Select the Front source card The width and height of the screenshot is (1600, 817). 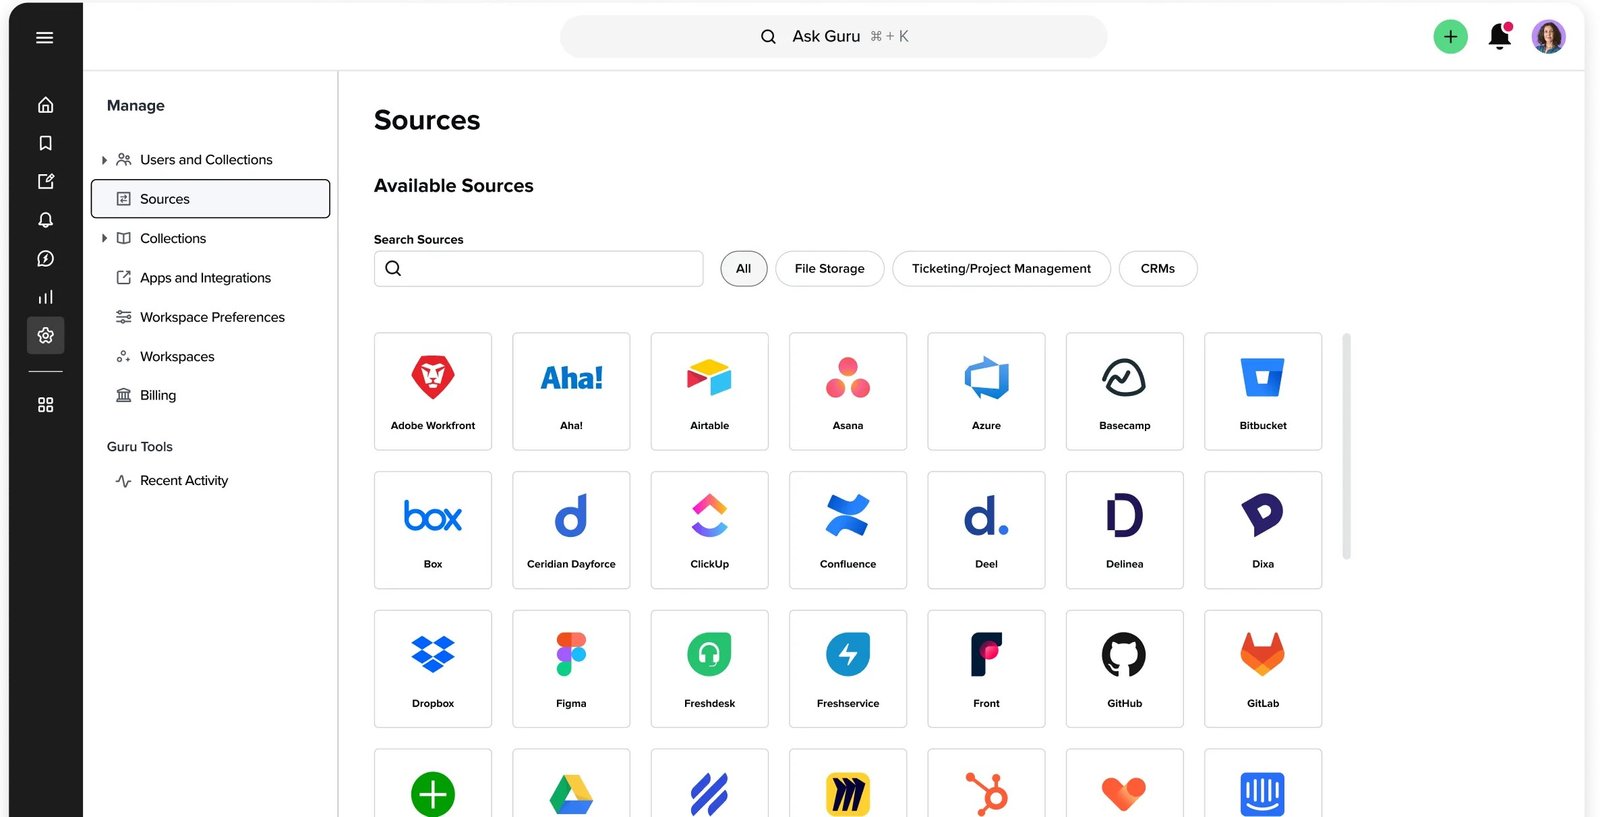tap(986, 669)
